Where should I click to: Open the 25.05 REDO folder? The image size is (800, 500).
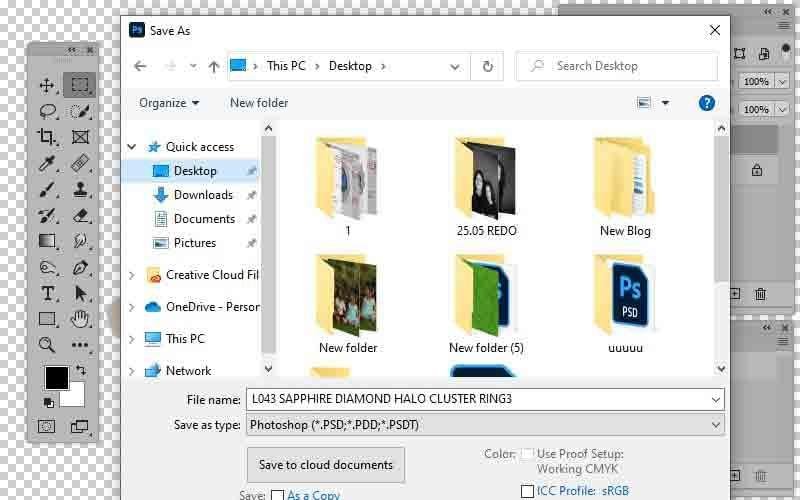(486, 187)
